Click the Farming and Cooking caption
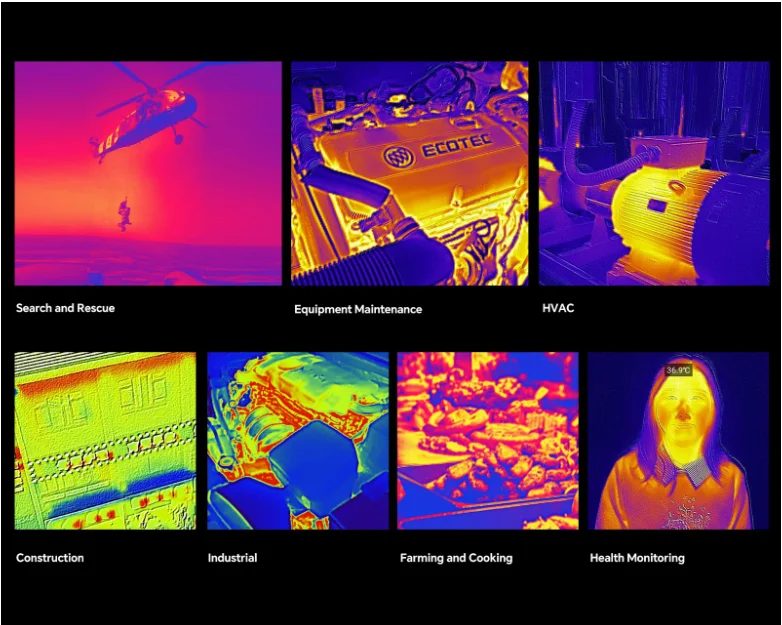Image resolution: width=782 pixels, height=625 pixels. [456, 558]
